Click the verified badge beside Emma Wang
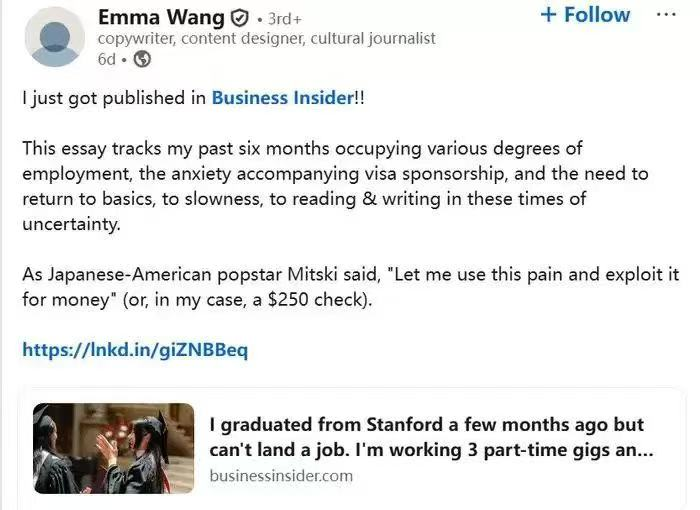Image resolution: width=700 pixels, height=510 pixels. (240, 18)
